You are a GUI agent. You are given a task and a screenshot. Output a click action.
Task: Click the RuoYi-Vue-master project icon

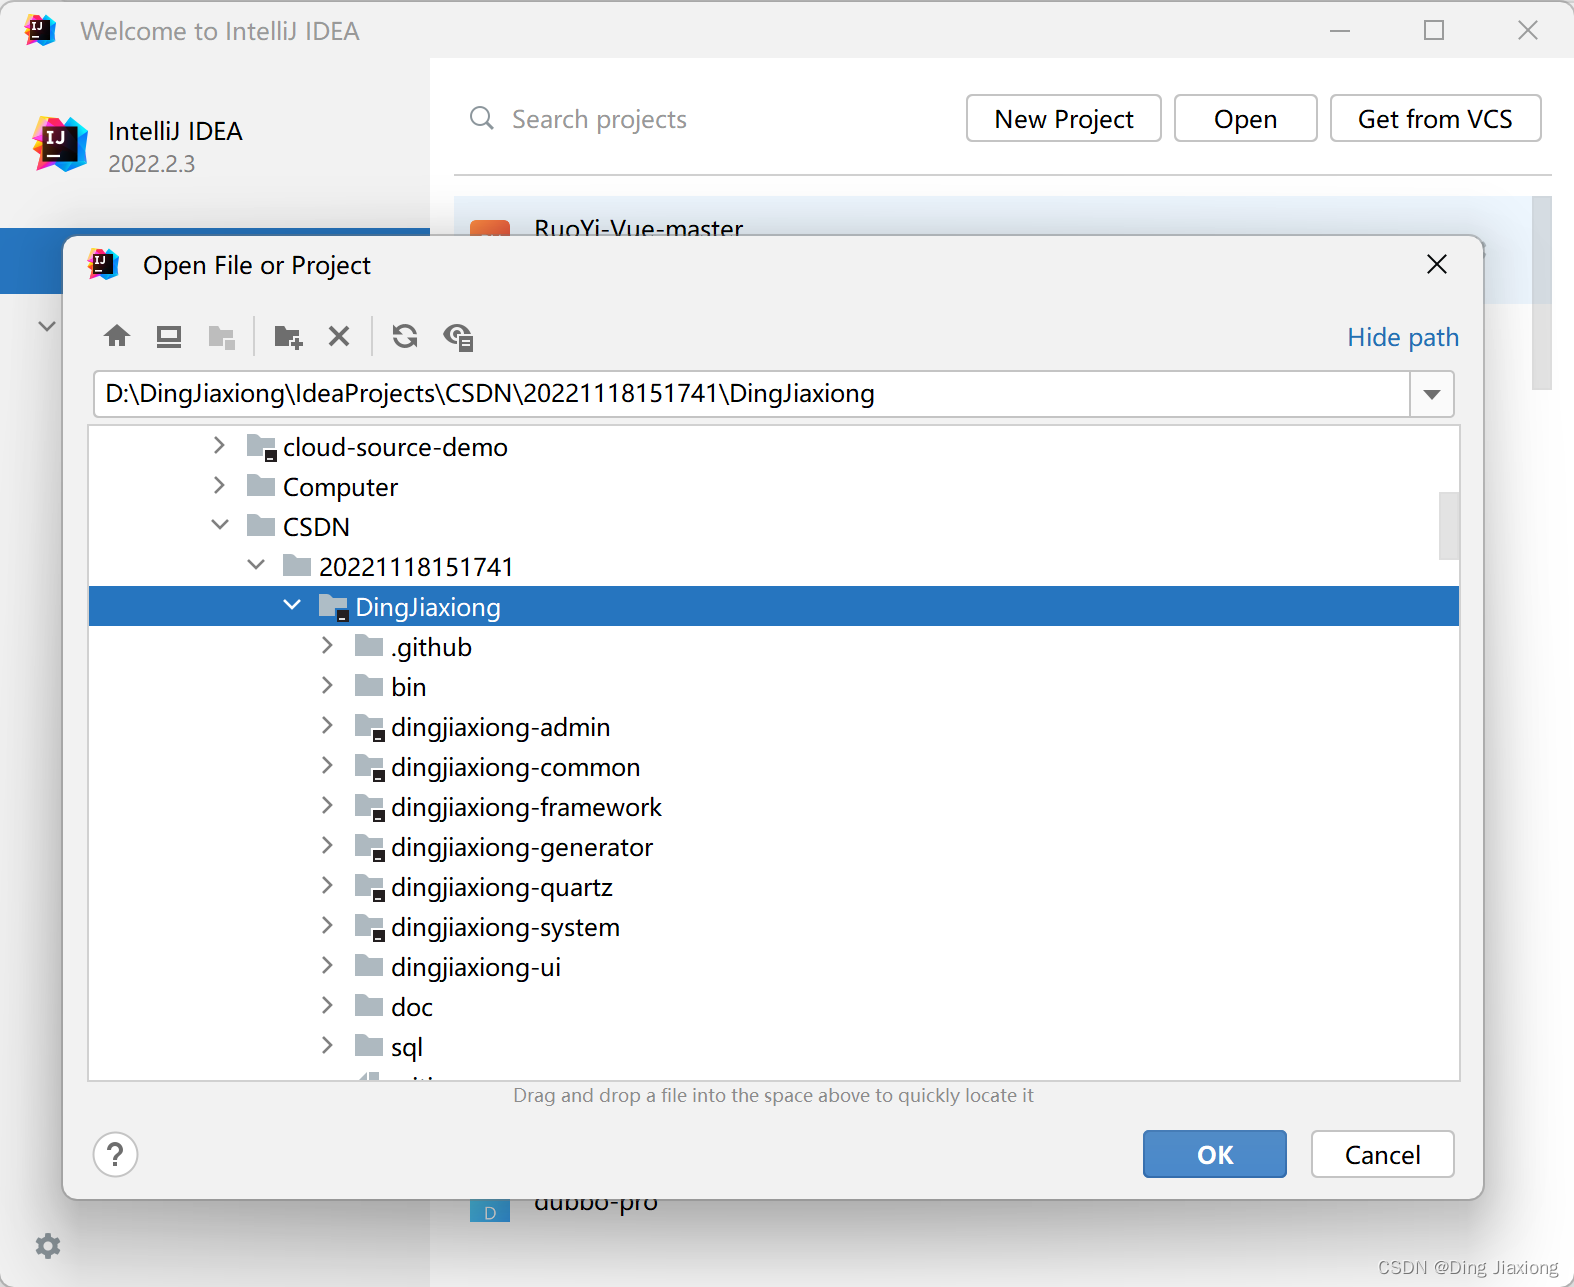point(490,228)
